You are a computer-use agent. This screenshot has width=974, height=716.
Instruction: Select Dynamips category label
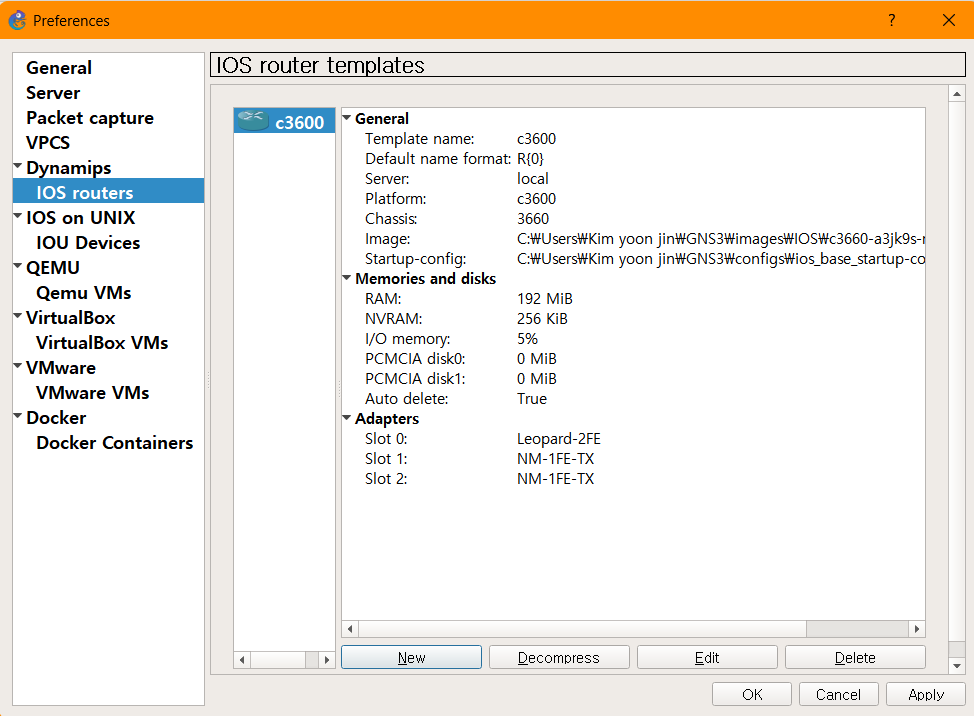pyautogui.click(x=69, y=168)
